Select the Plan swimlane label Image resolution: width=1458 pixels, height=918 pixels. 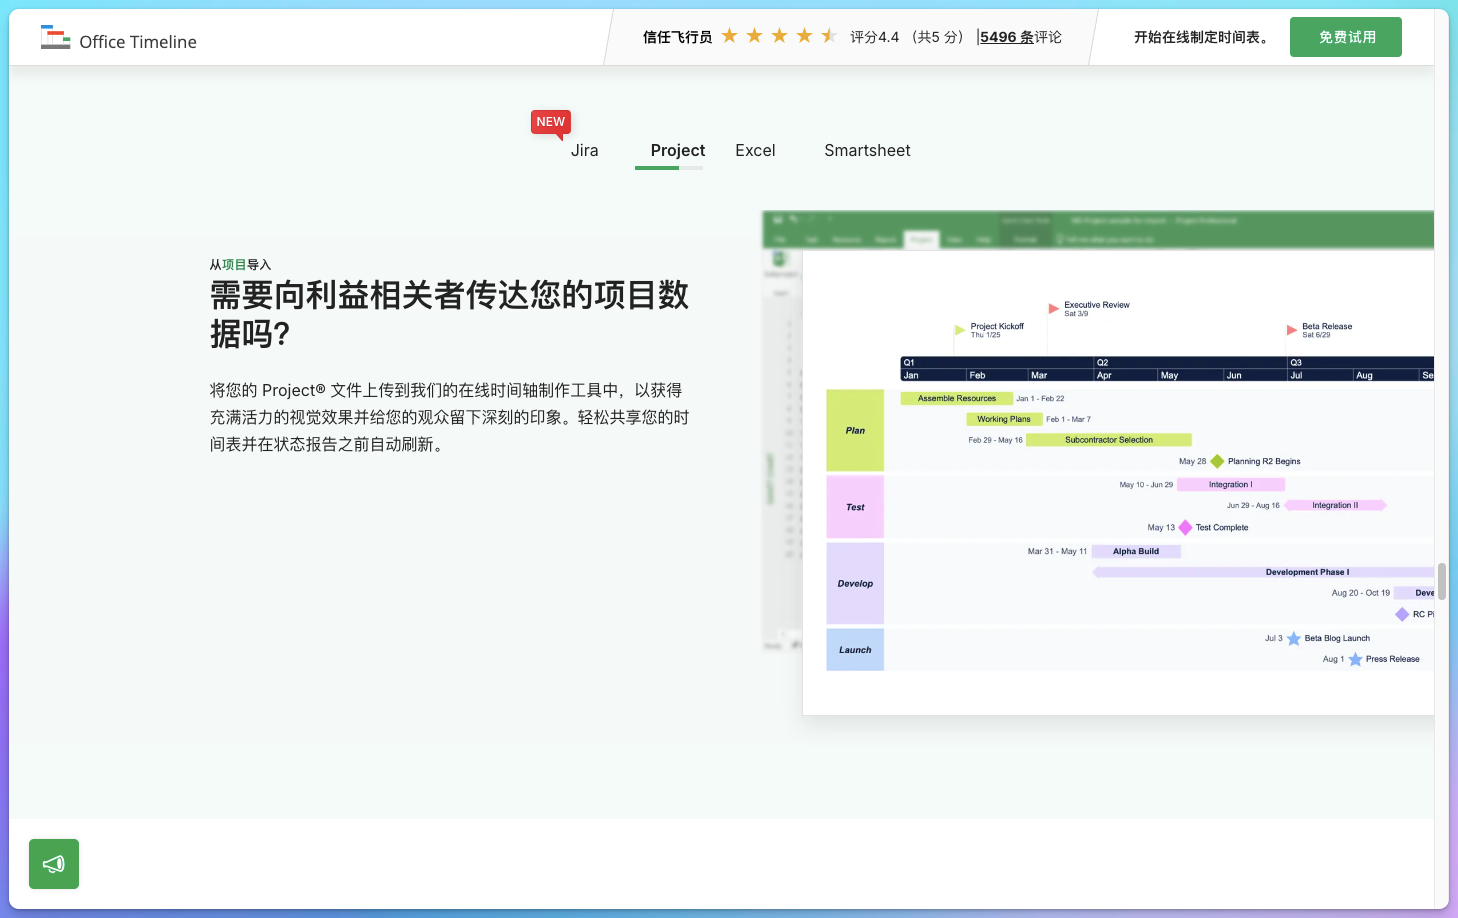(x=854, y=430)
